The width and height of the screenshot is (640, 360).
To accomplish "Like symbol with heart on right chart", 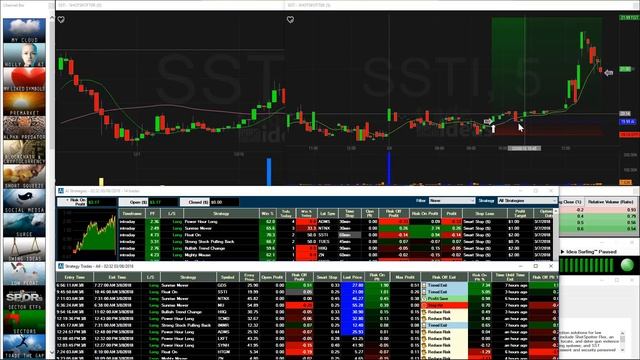I will 290,20.
